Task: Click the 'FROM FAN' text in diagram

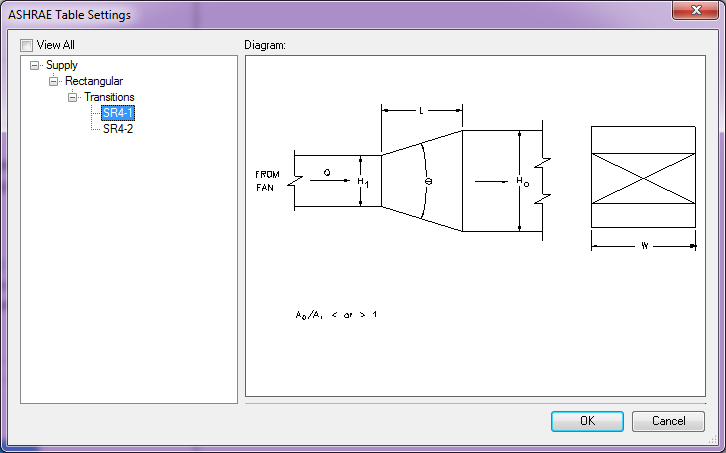Action: tap(267, 181)
